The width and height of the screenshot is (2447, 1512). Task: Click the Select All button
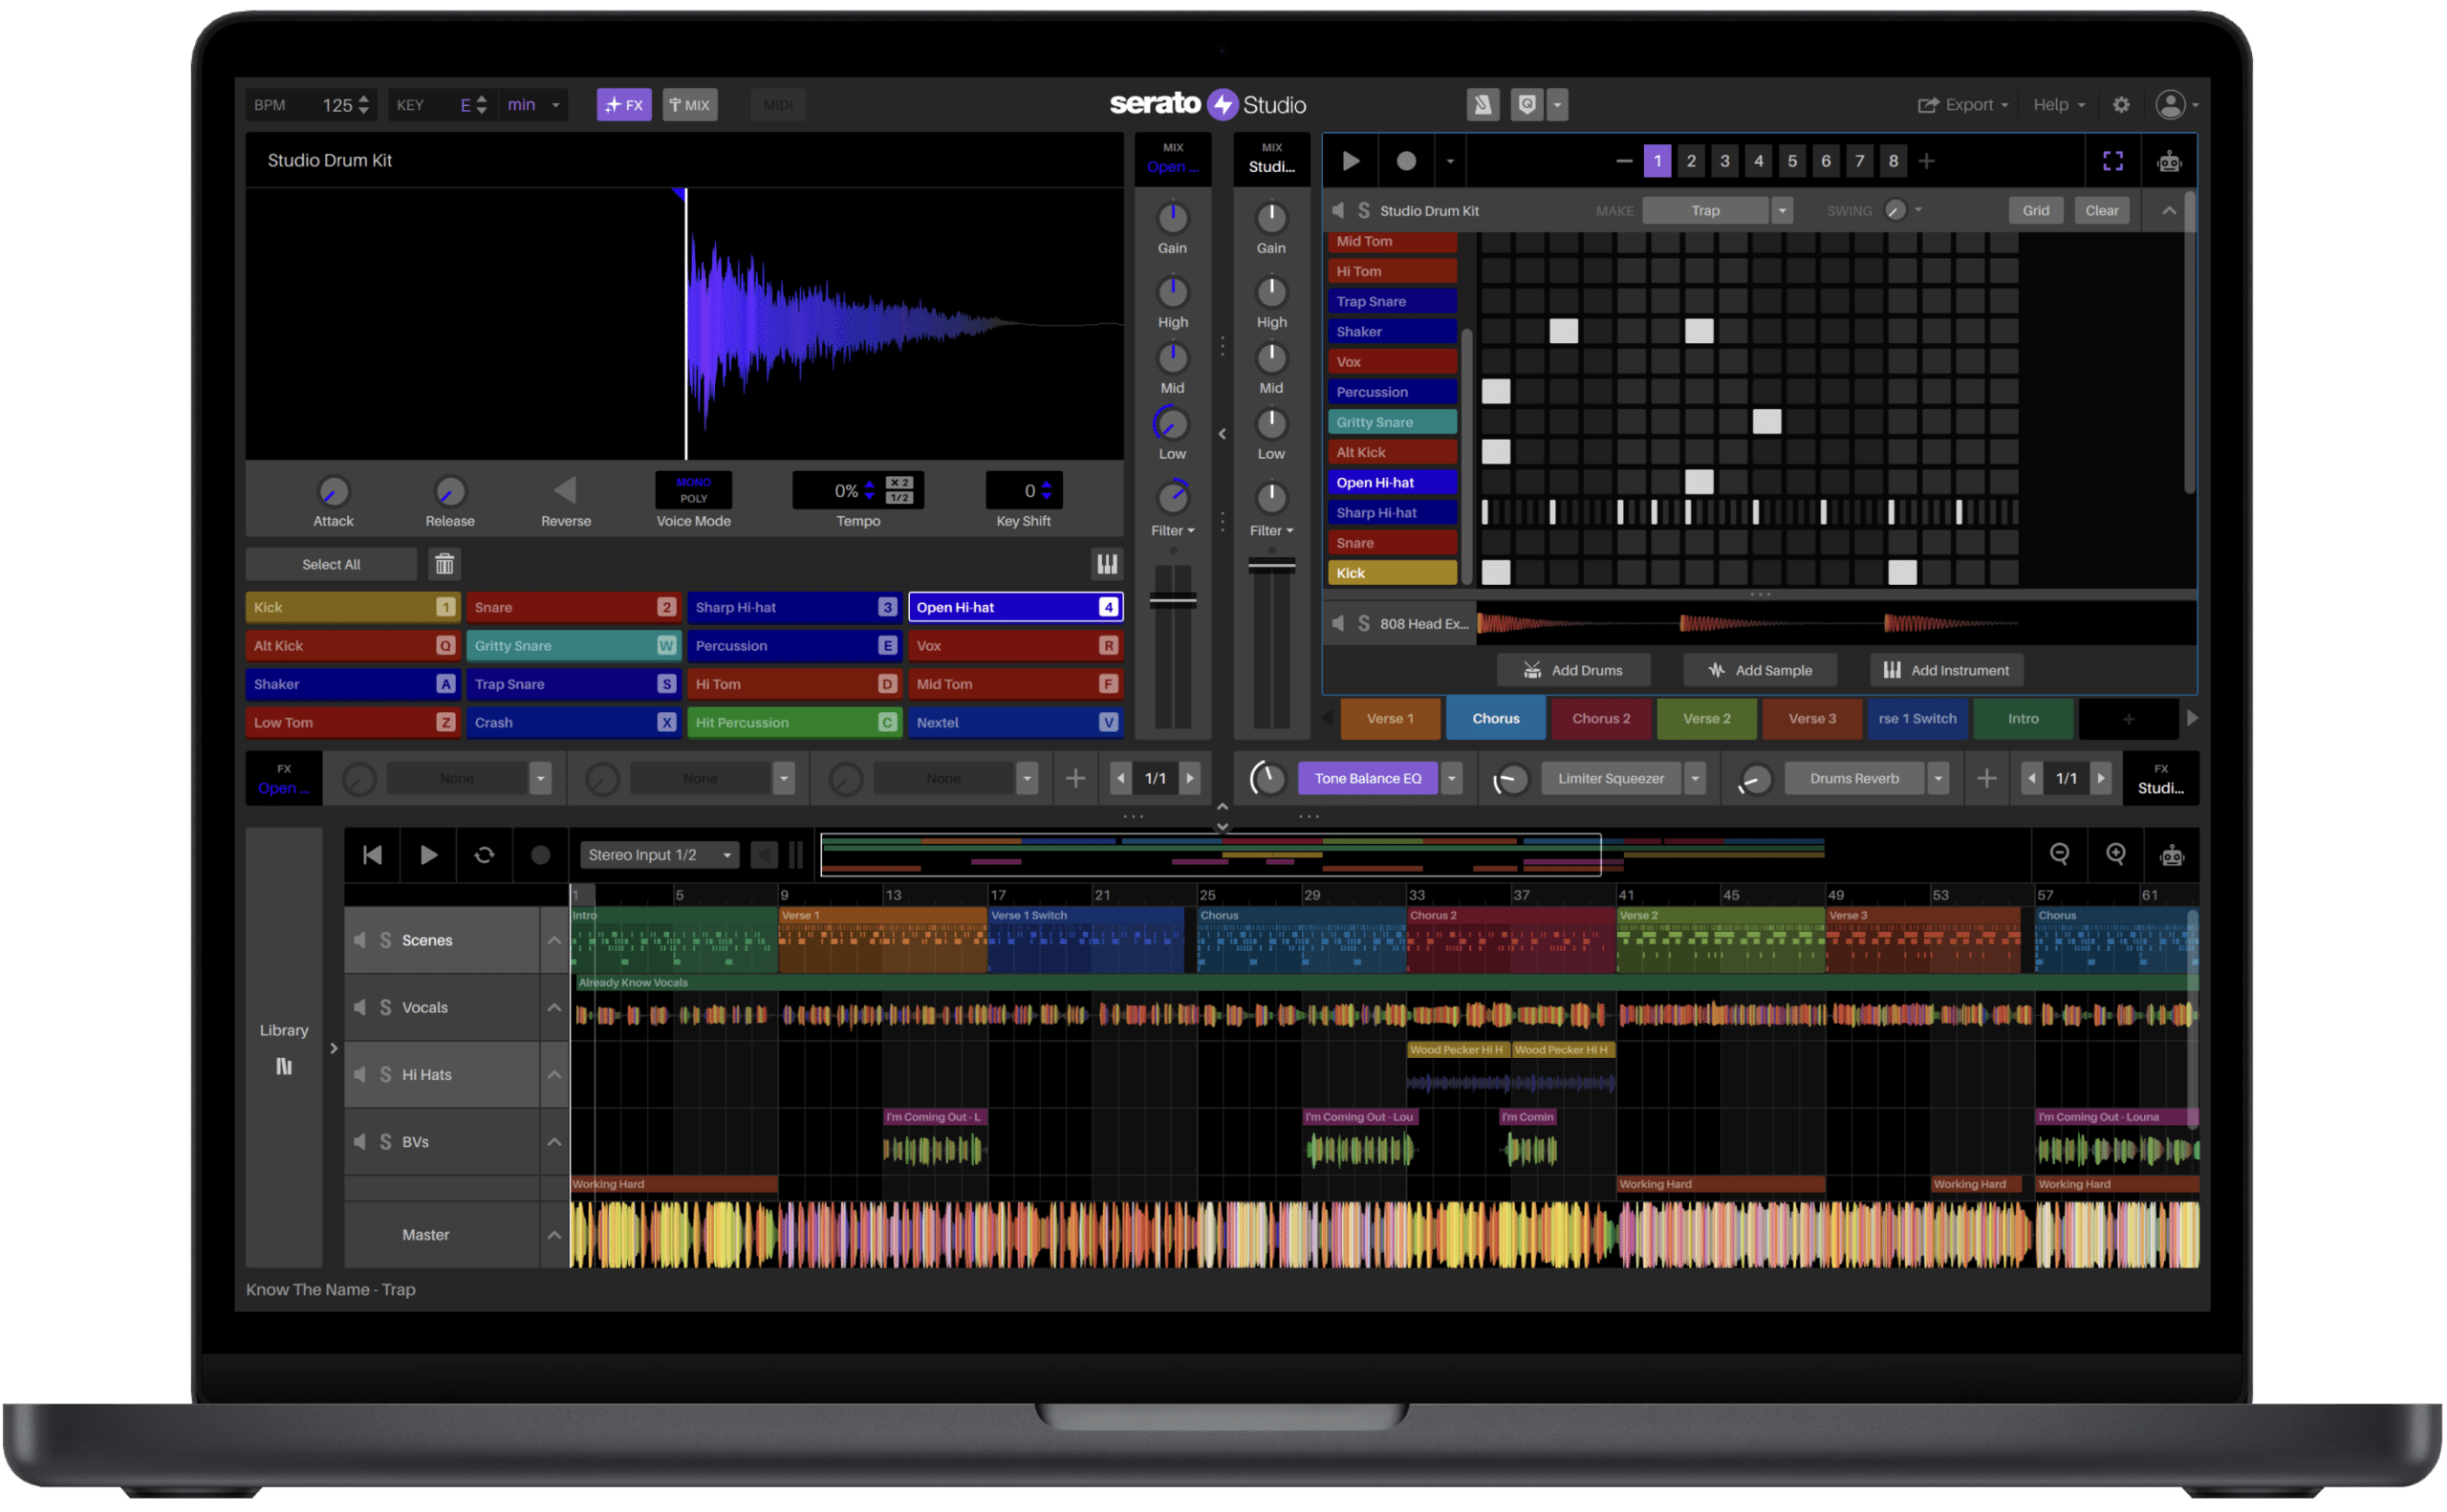tap(331, 564)
